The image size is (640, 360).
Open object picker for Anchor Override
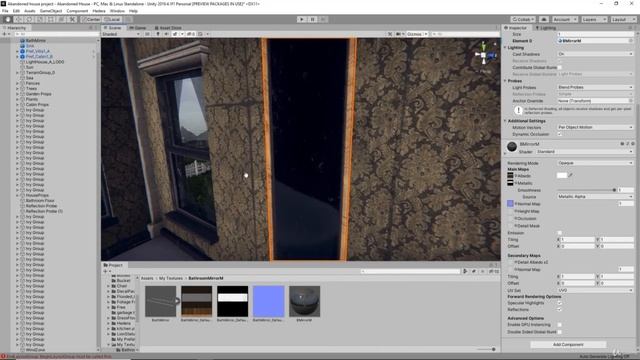click(x=631, y=101)
